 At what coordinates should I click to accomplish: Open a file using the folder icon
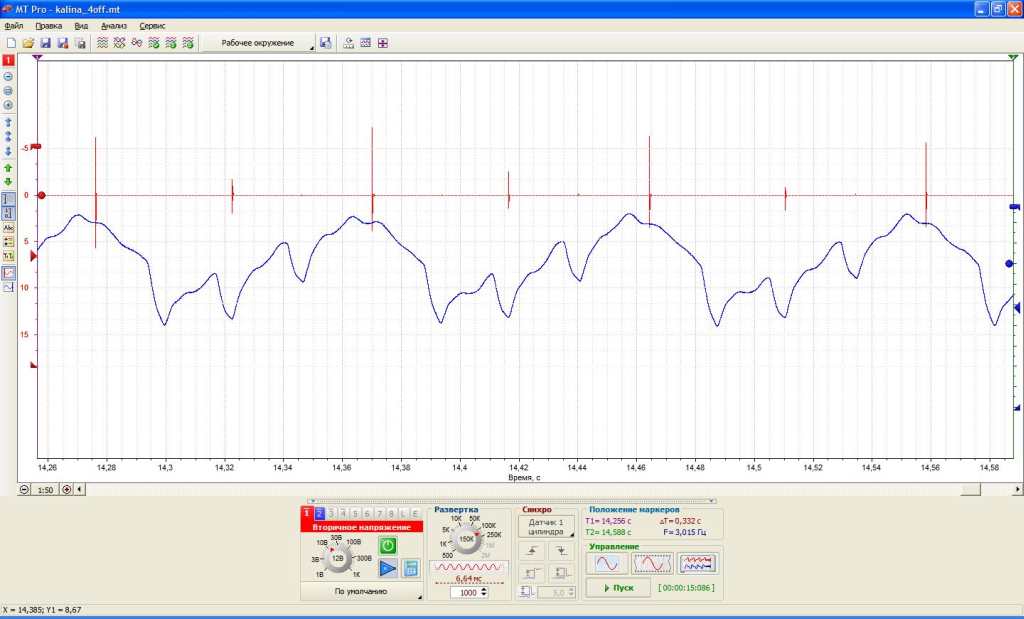pyautogui.click(x=28, y=43)
